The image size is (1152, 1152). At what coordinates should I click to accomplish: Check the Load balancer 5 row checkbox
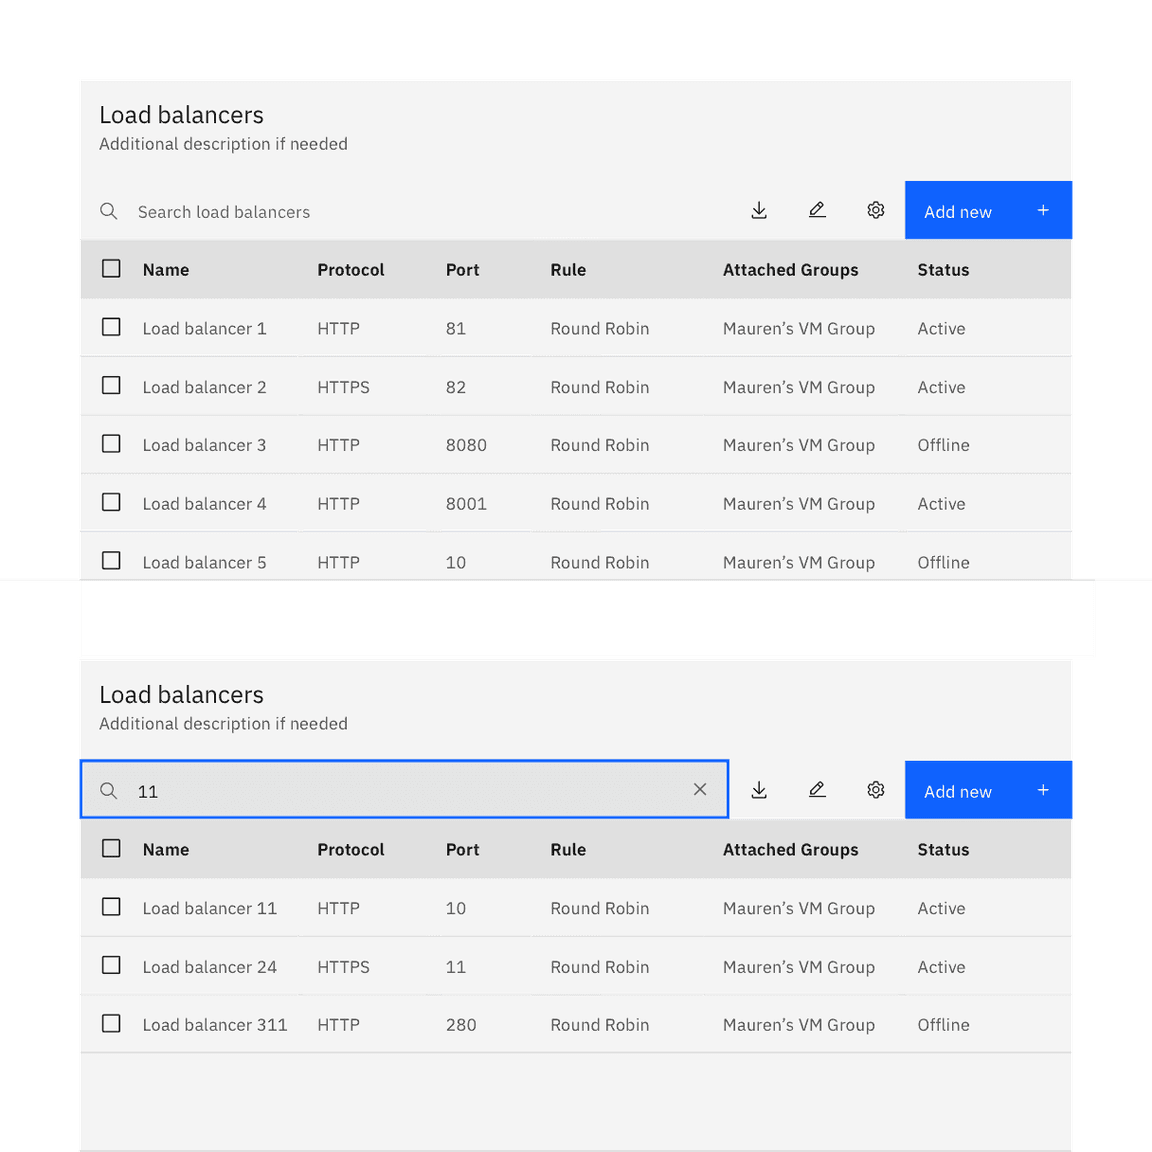click(x=111, y=561)
